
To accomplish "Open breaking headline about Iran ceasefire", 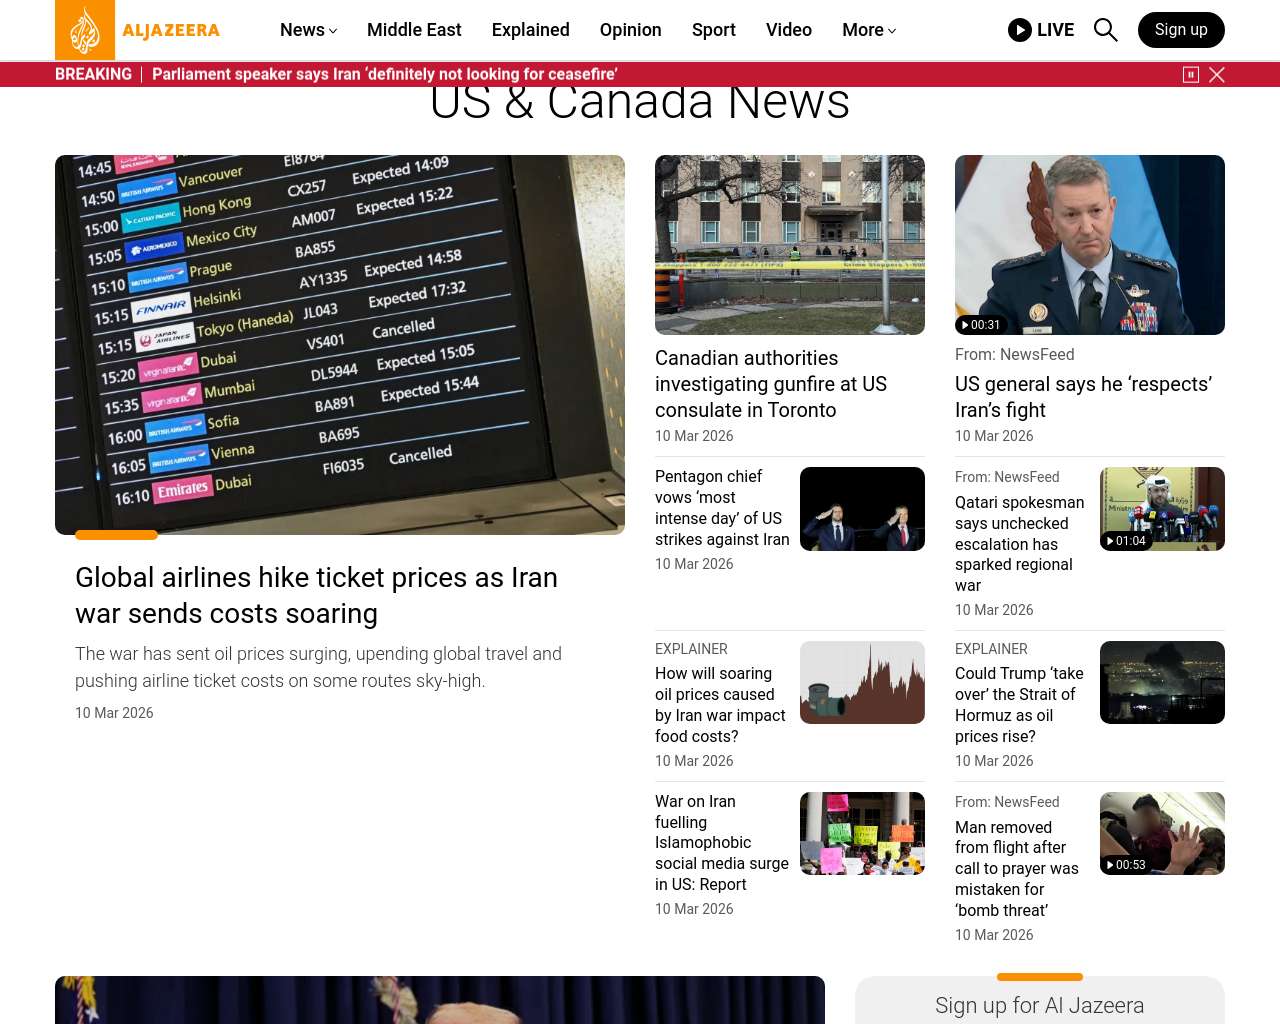I will [x=385, y=74].
